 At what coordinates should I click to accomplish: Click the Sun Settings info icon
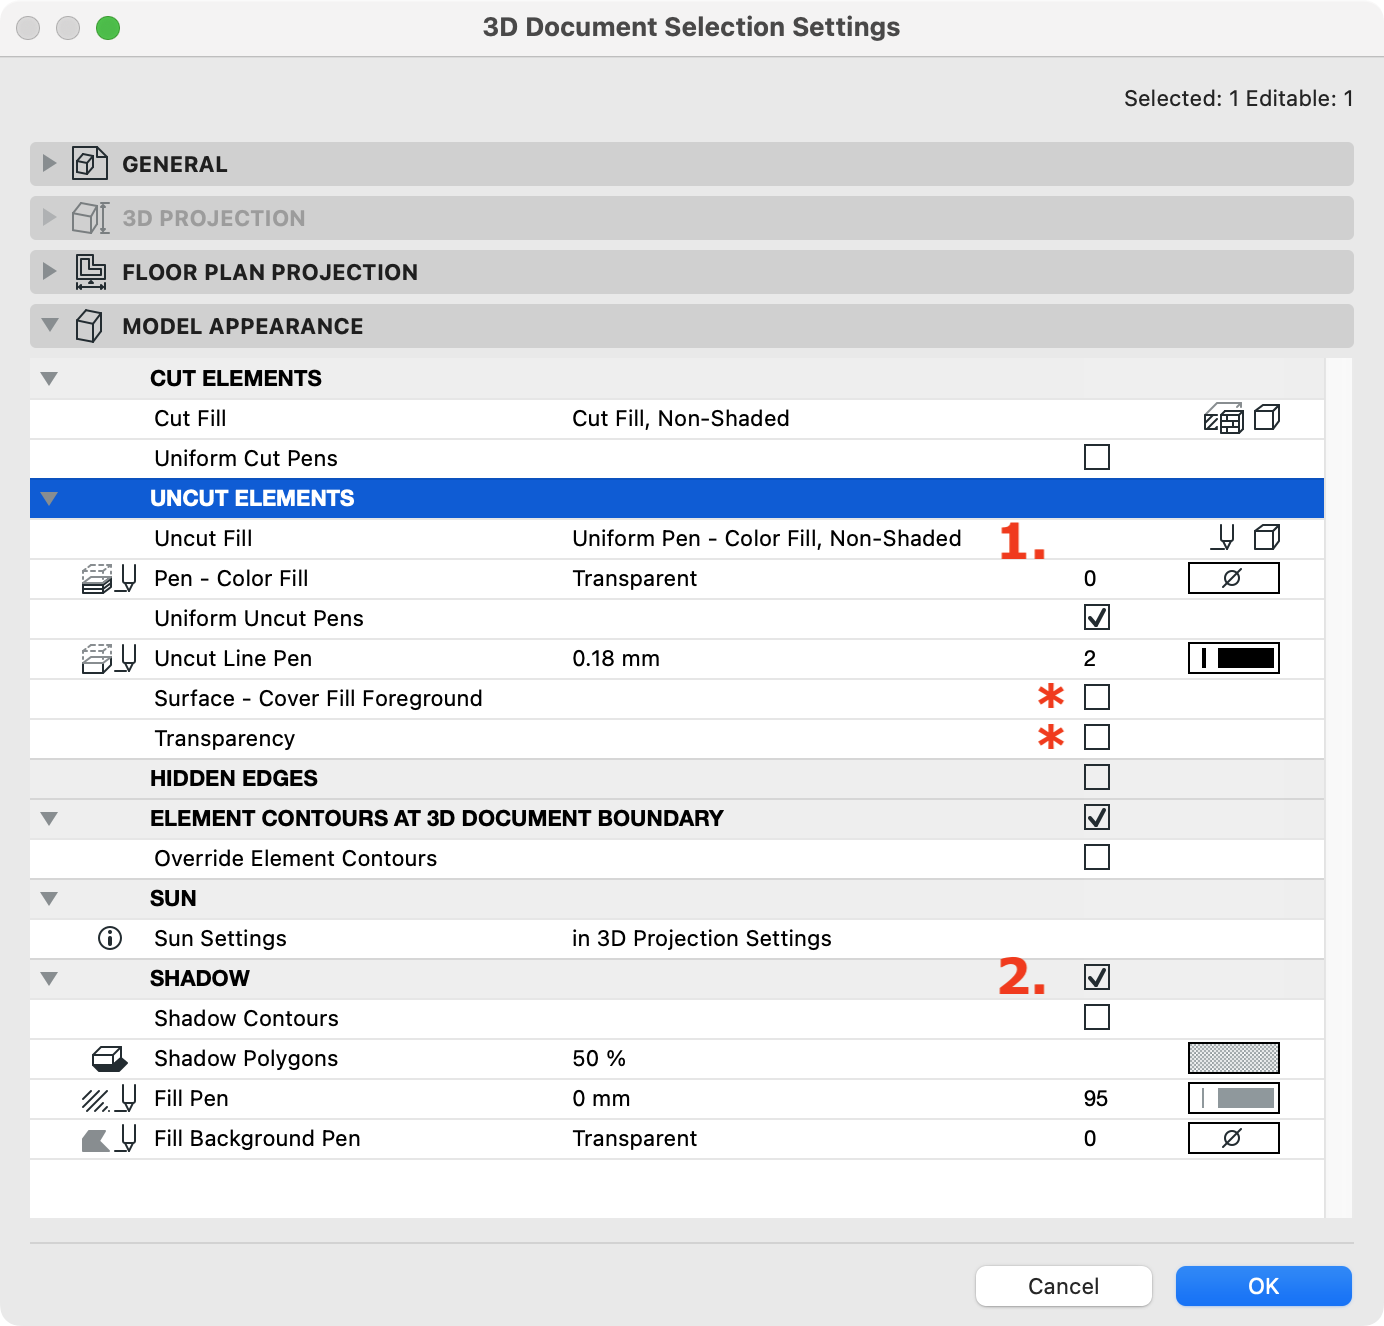point(110,938)
